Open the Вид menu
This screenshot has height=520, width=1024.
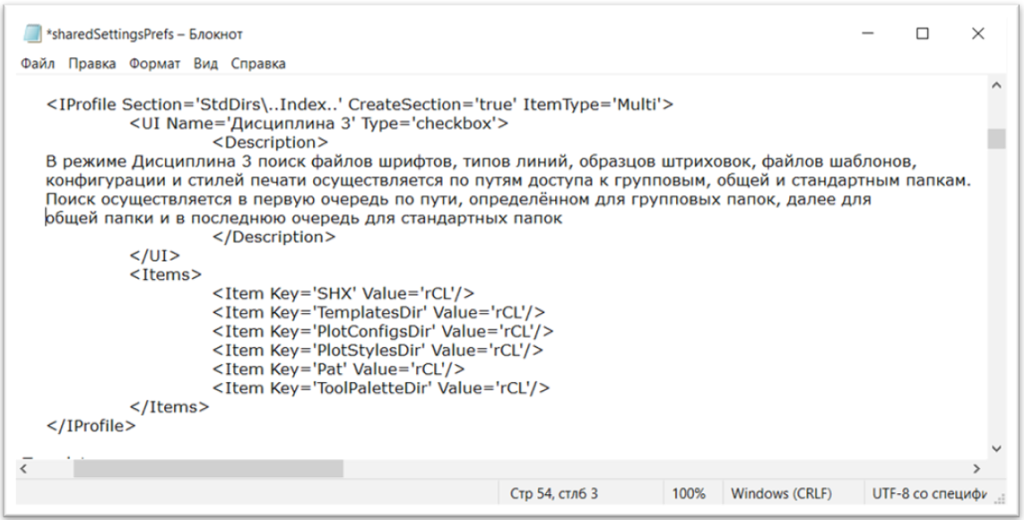(x=206, y=63)
